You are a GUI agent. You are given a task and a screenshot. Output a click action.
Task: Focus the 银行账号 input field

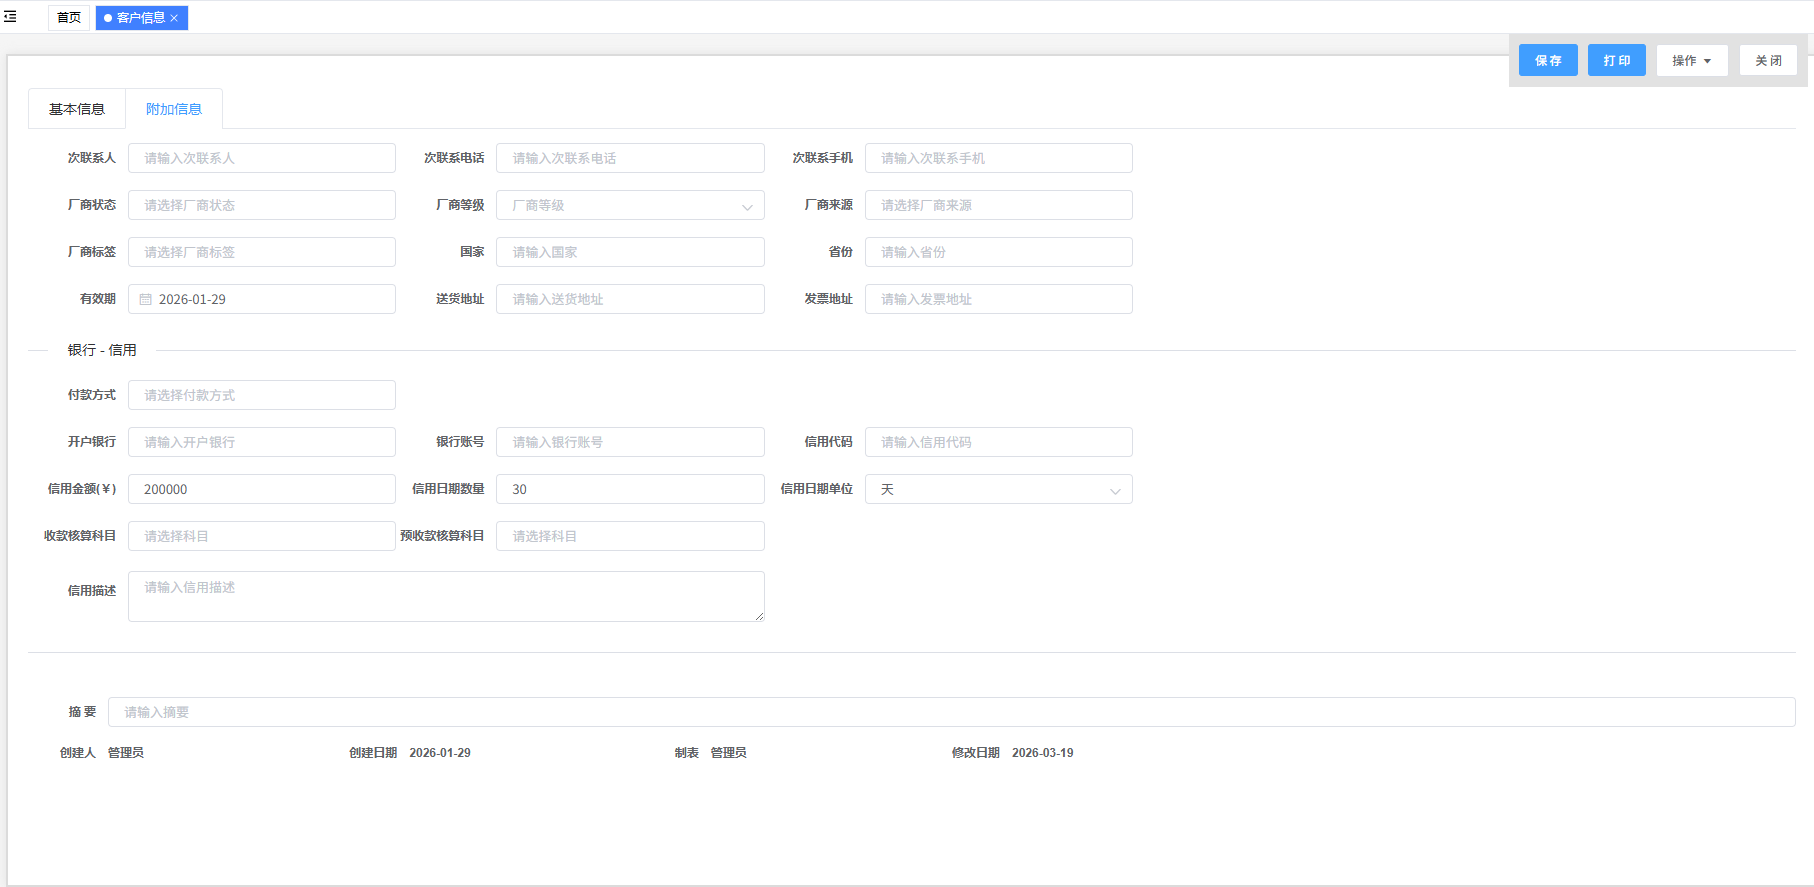[630, 442]
